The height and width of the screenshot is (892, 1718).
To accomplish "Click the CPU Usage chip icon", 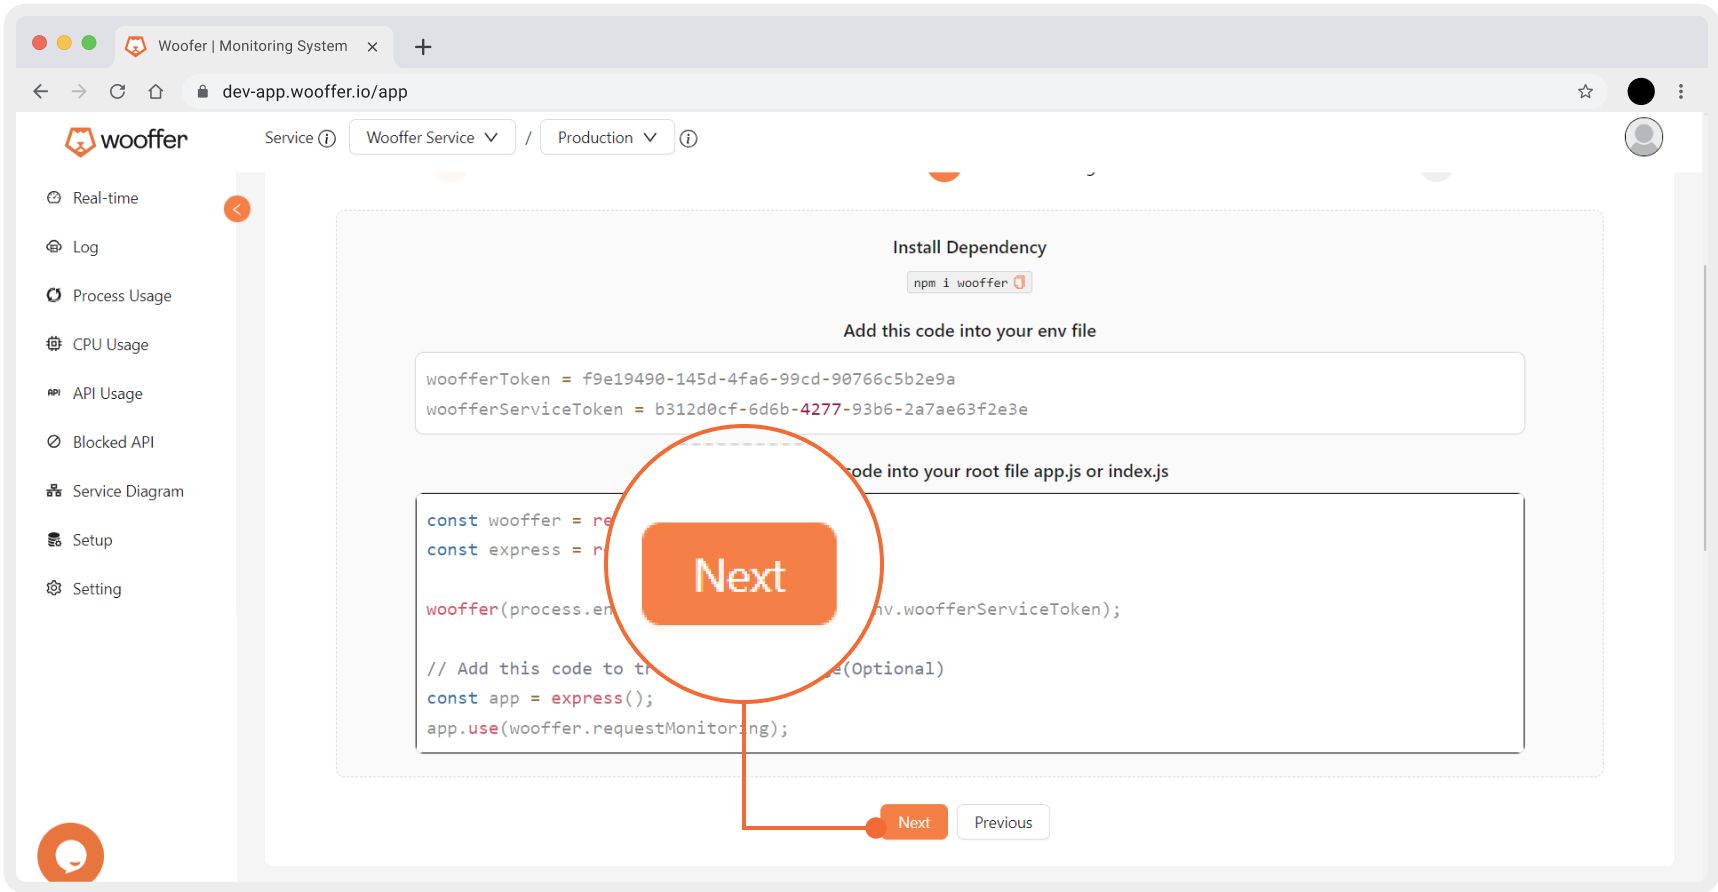I will (x=54, y=344).
